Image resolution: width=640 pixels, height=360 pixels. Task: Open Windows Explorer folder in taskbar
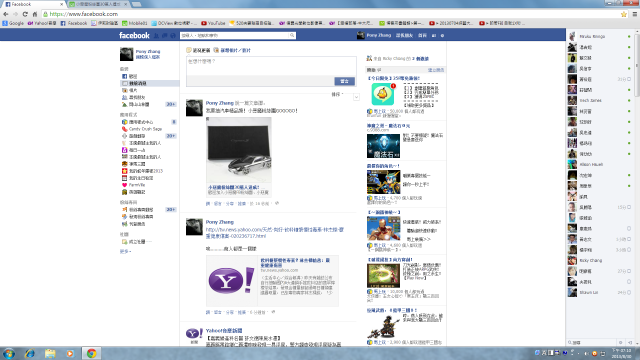coord(50,353)
